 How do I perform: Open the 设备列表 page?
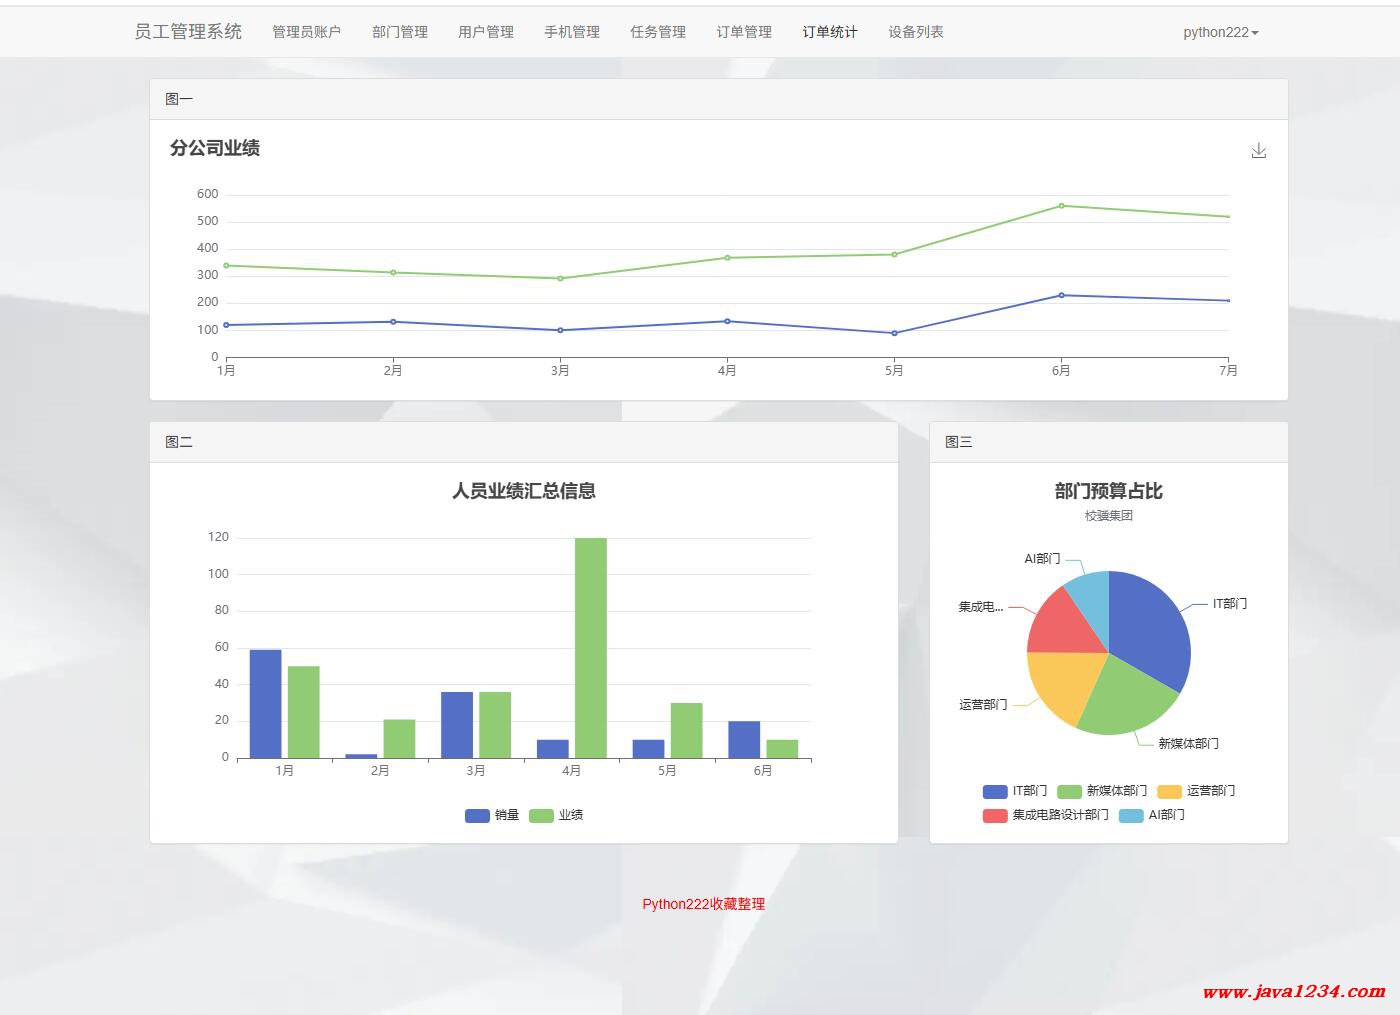[915, 32]
